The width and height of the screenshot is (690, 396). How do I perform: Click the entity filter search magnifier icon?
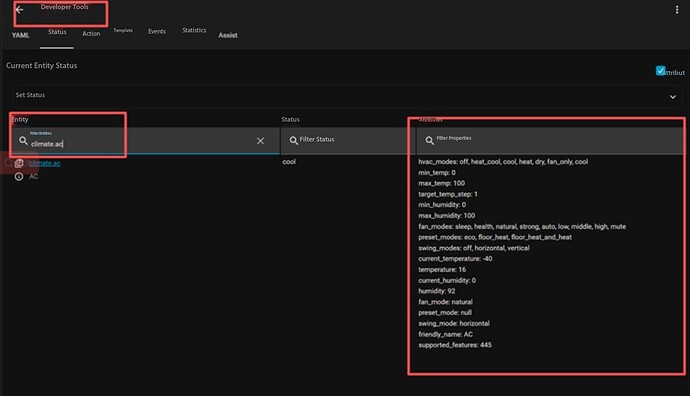(23, 141)
